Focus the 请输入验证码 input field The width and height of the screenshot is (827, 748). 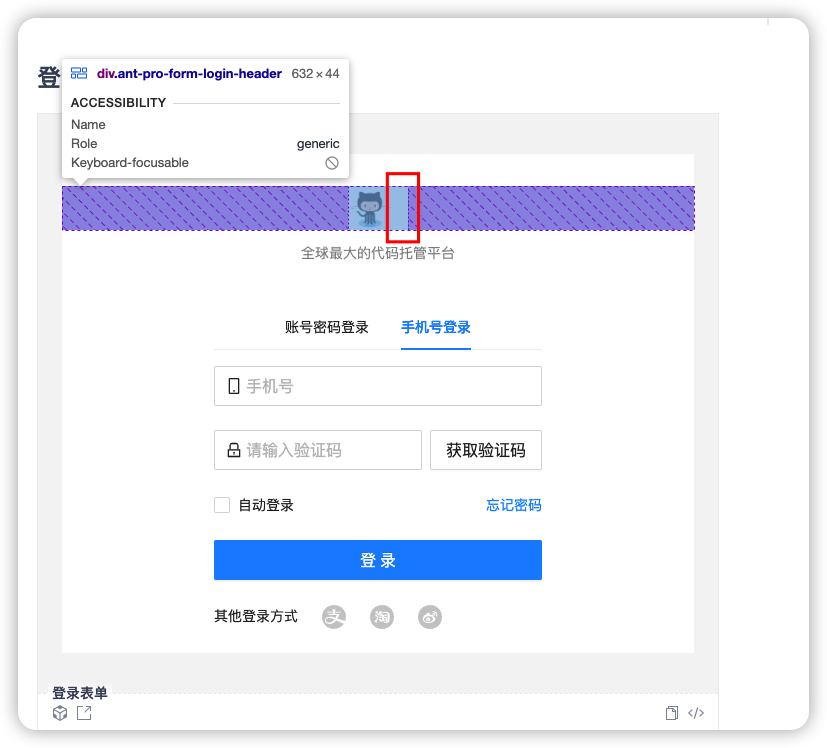pos(318,450)
